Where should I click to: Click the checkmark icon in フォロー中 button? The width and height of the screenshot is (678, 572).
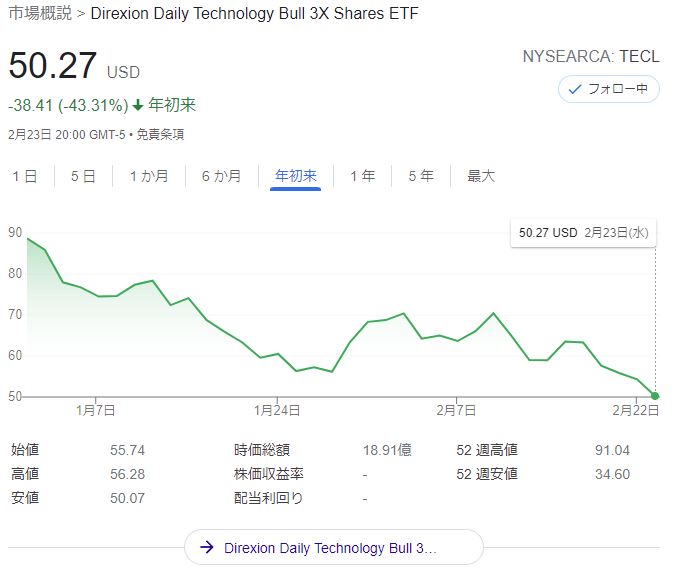point(575,89)
